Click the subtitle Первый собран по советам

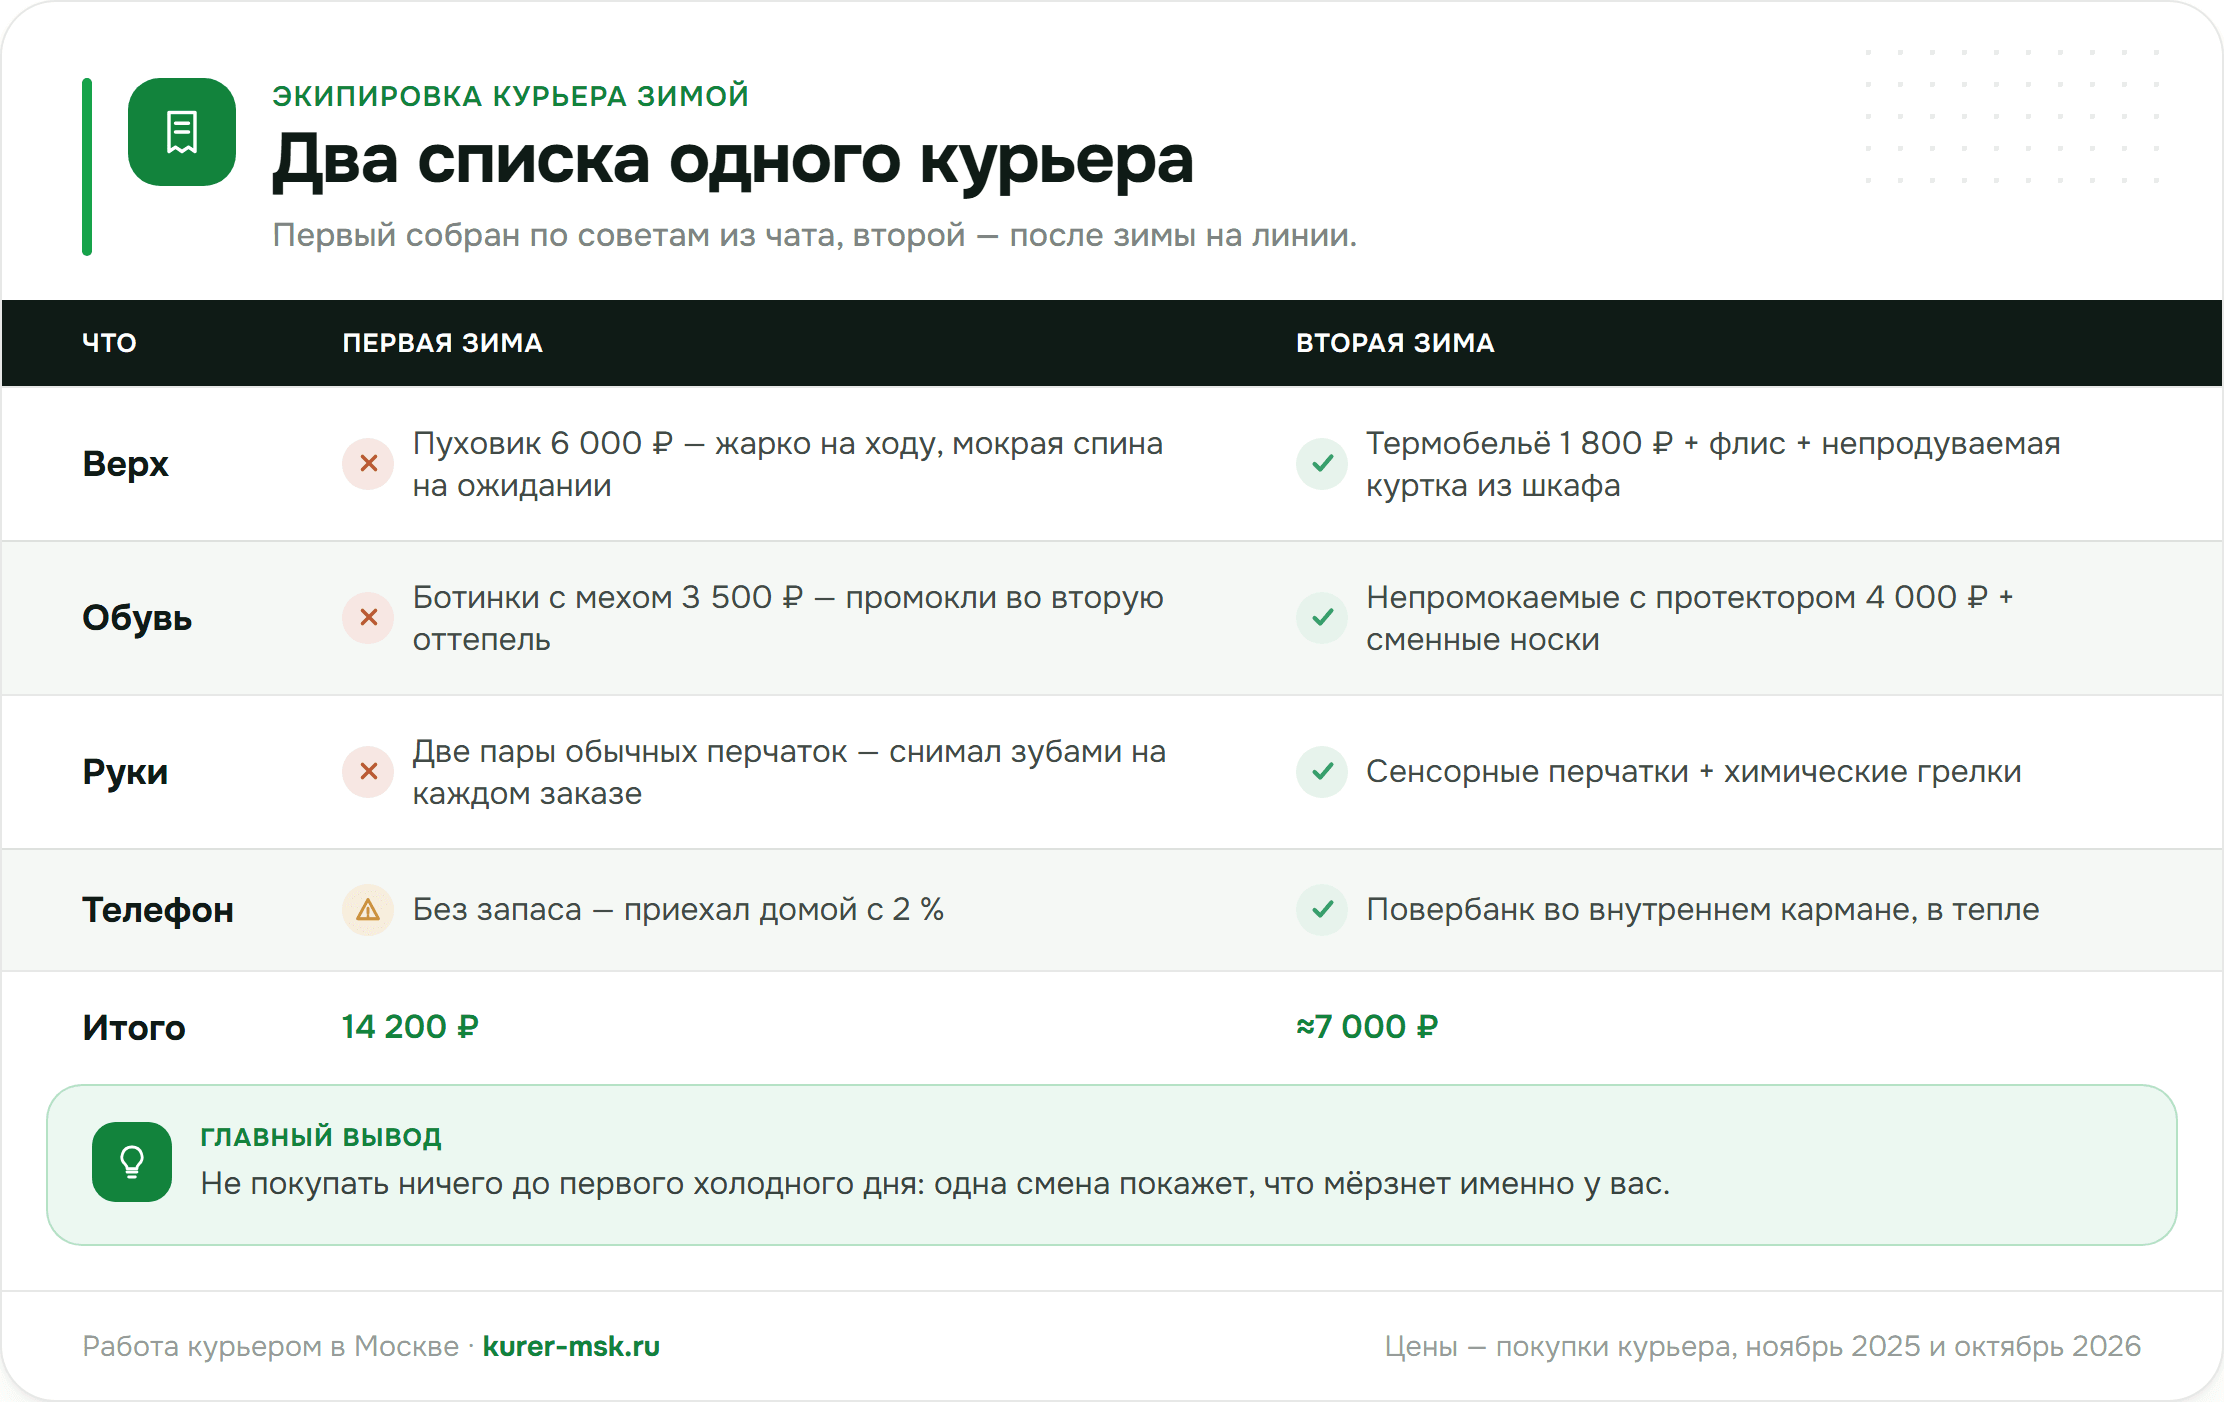tap(814, 235)
